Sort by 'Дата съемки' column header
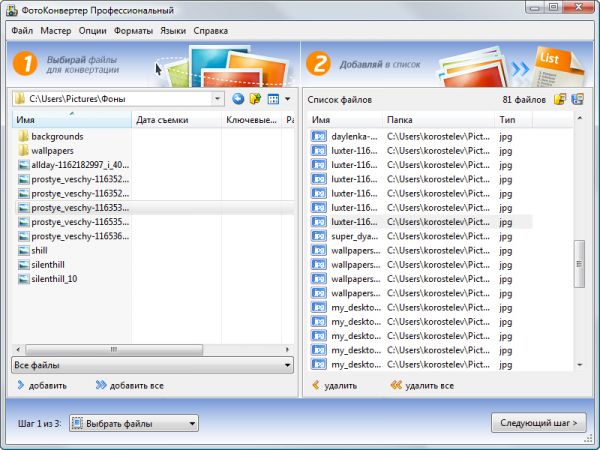 pyautogui.click(x=176, y=120)
